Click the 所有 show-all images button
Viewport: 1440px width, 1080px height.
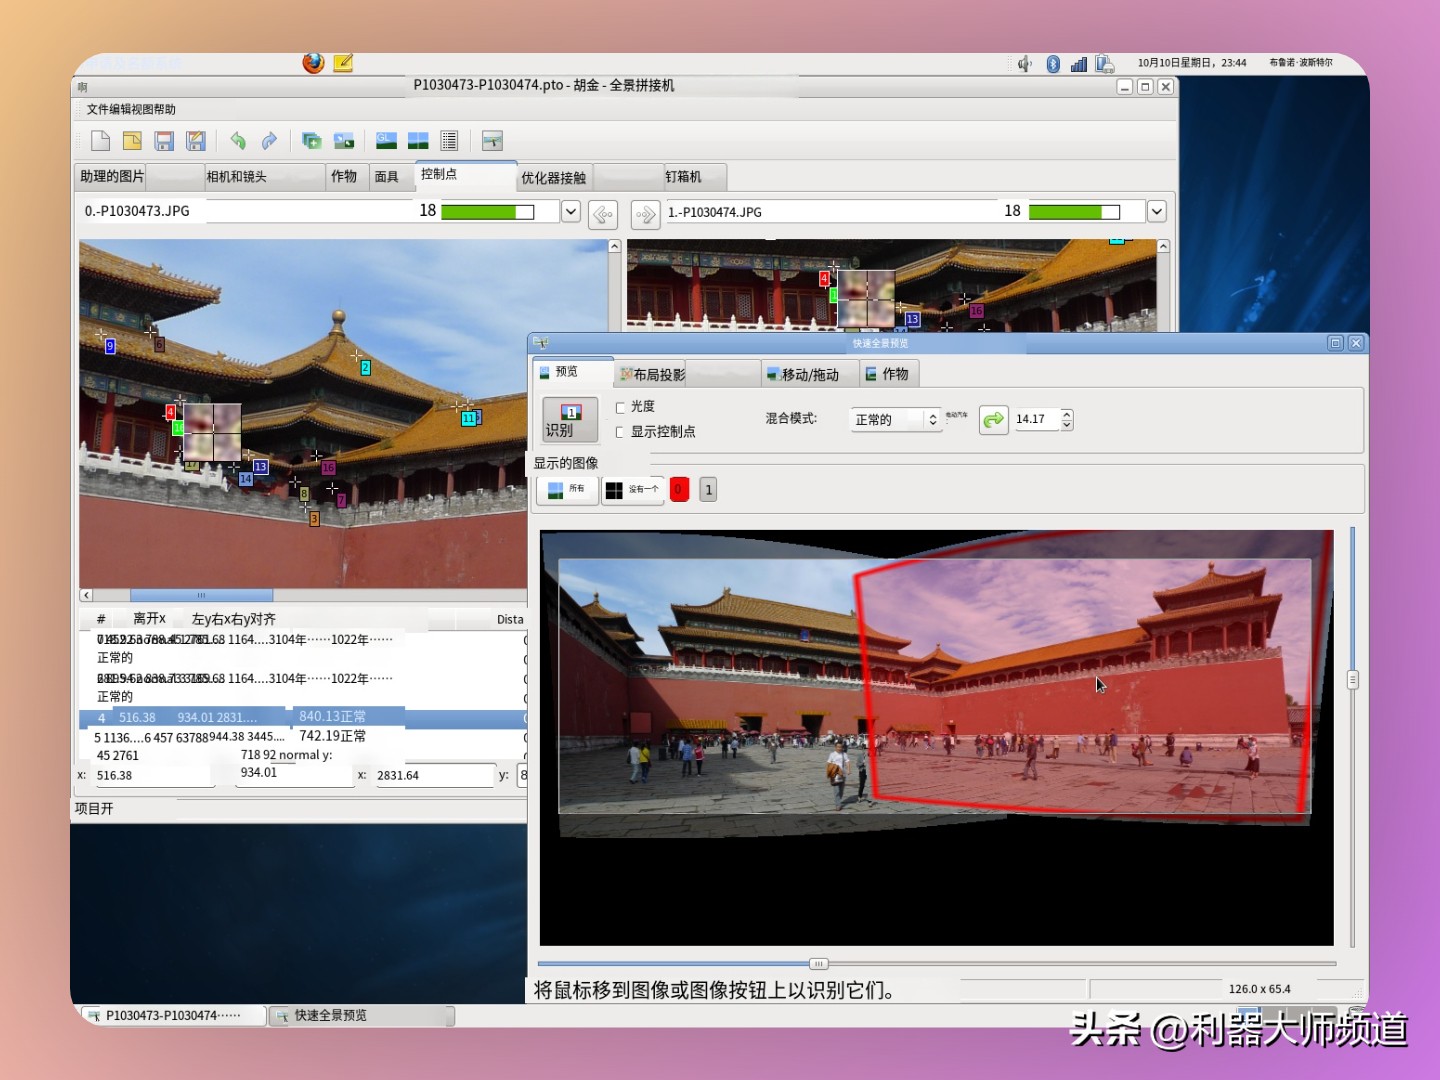point(567,490)
